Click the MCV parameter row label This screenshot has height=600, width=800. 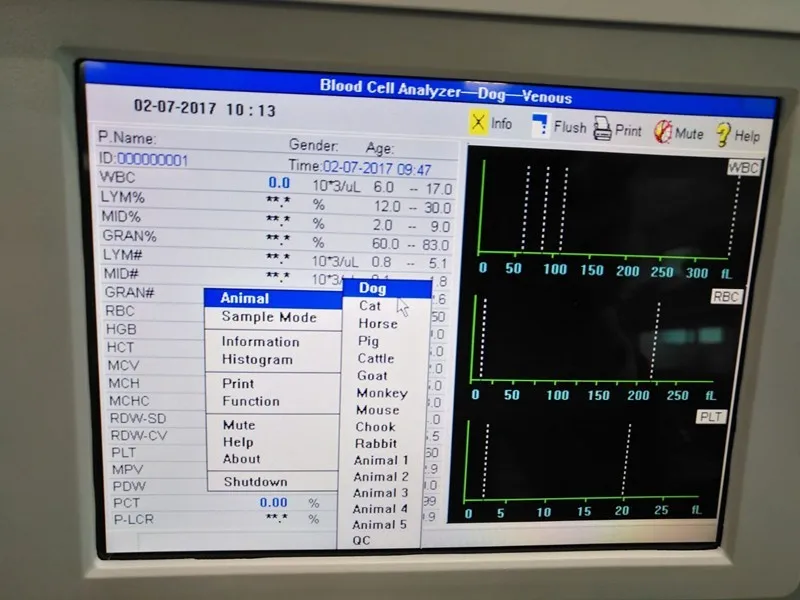tap(123, 365)
